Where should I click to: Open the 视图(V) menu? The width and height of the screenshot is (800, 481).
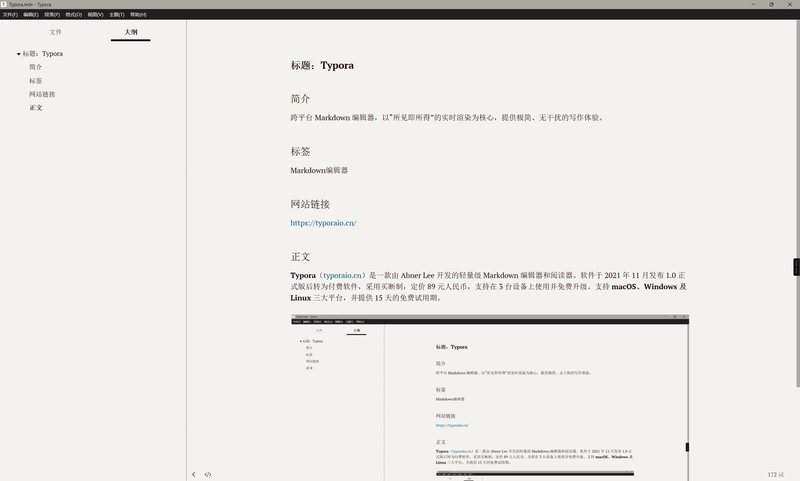[95, 14]
